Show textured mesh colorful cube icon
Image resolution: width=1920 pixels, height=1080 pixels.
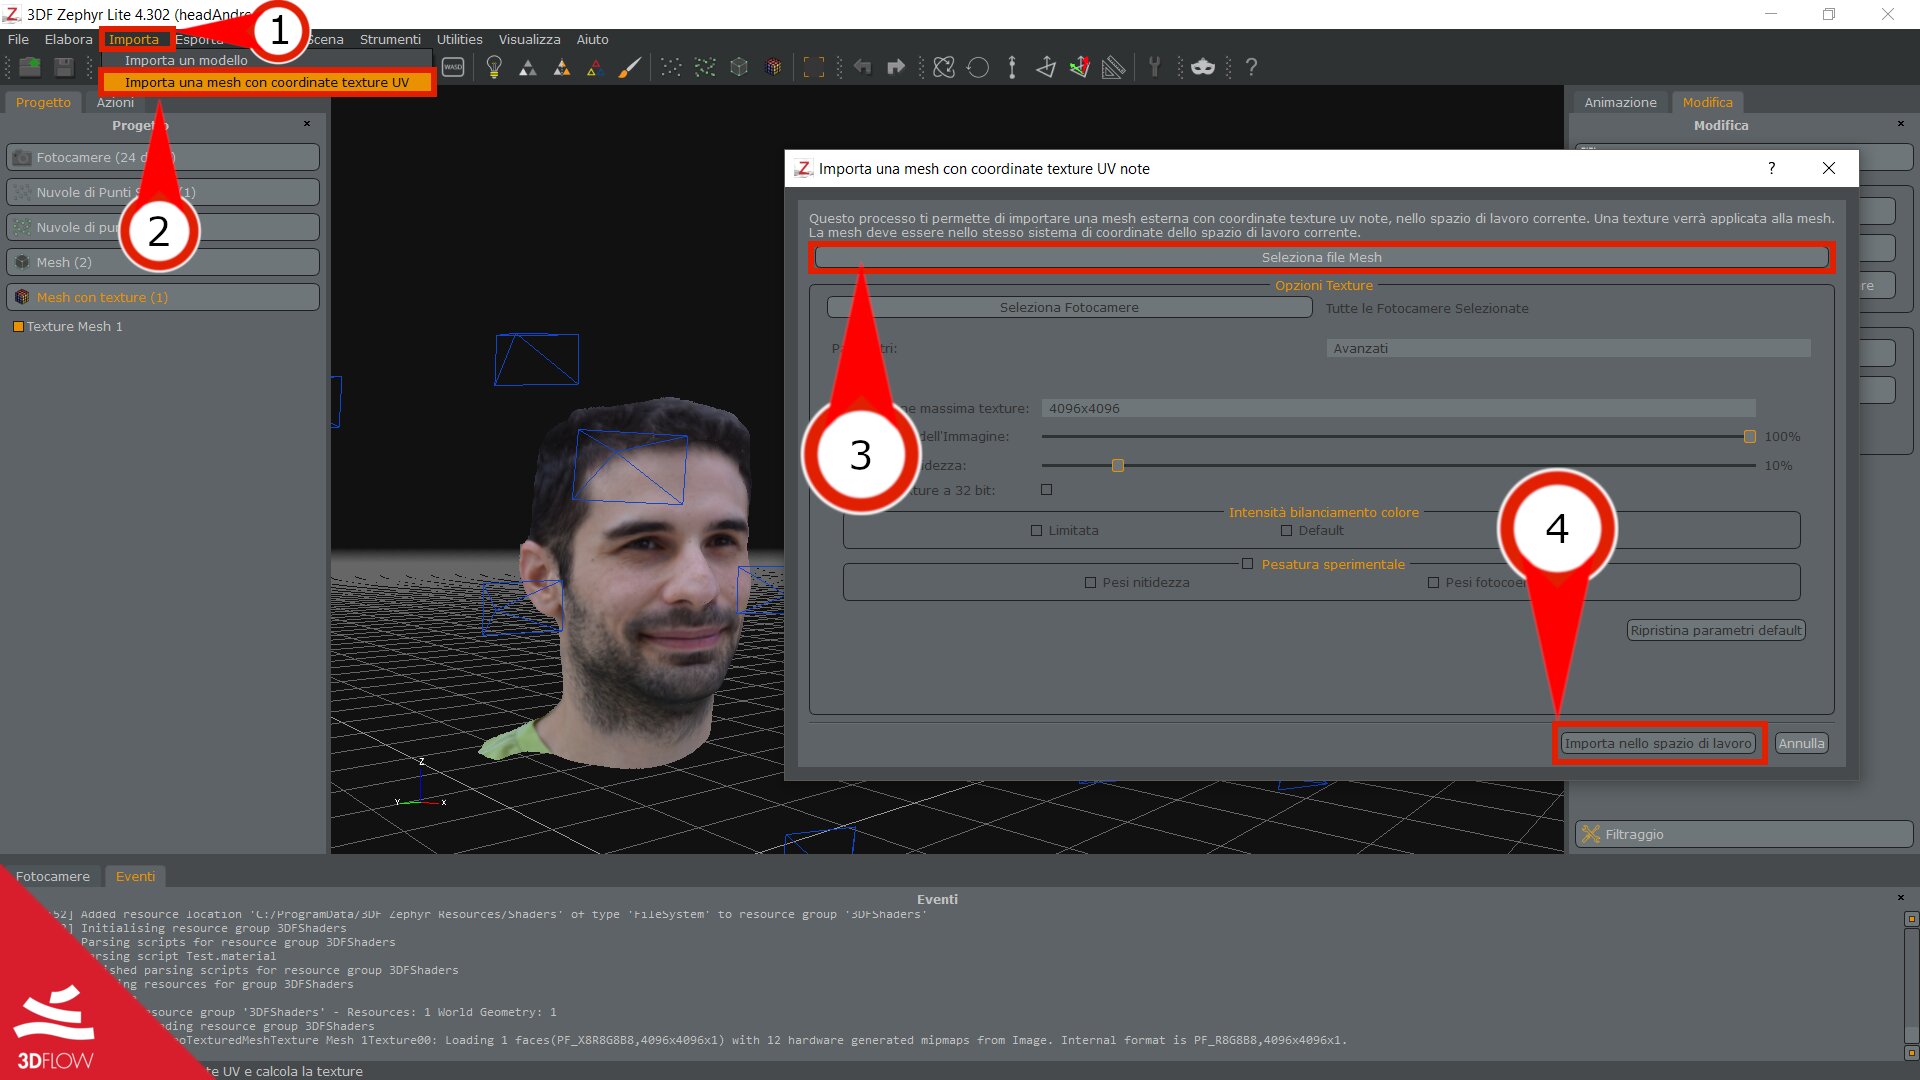coord(773,67)
